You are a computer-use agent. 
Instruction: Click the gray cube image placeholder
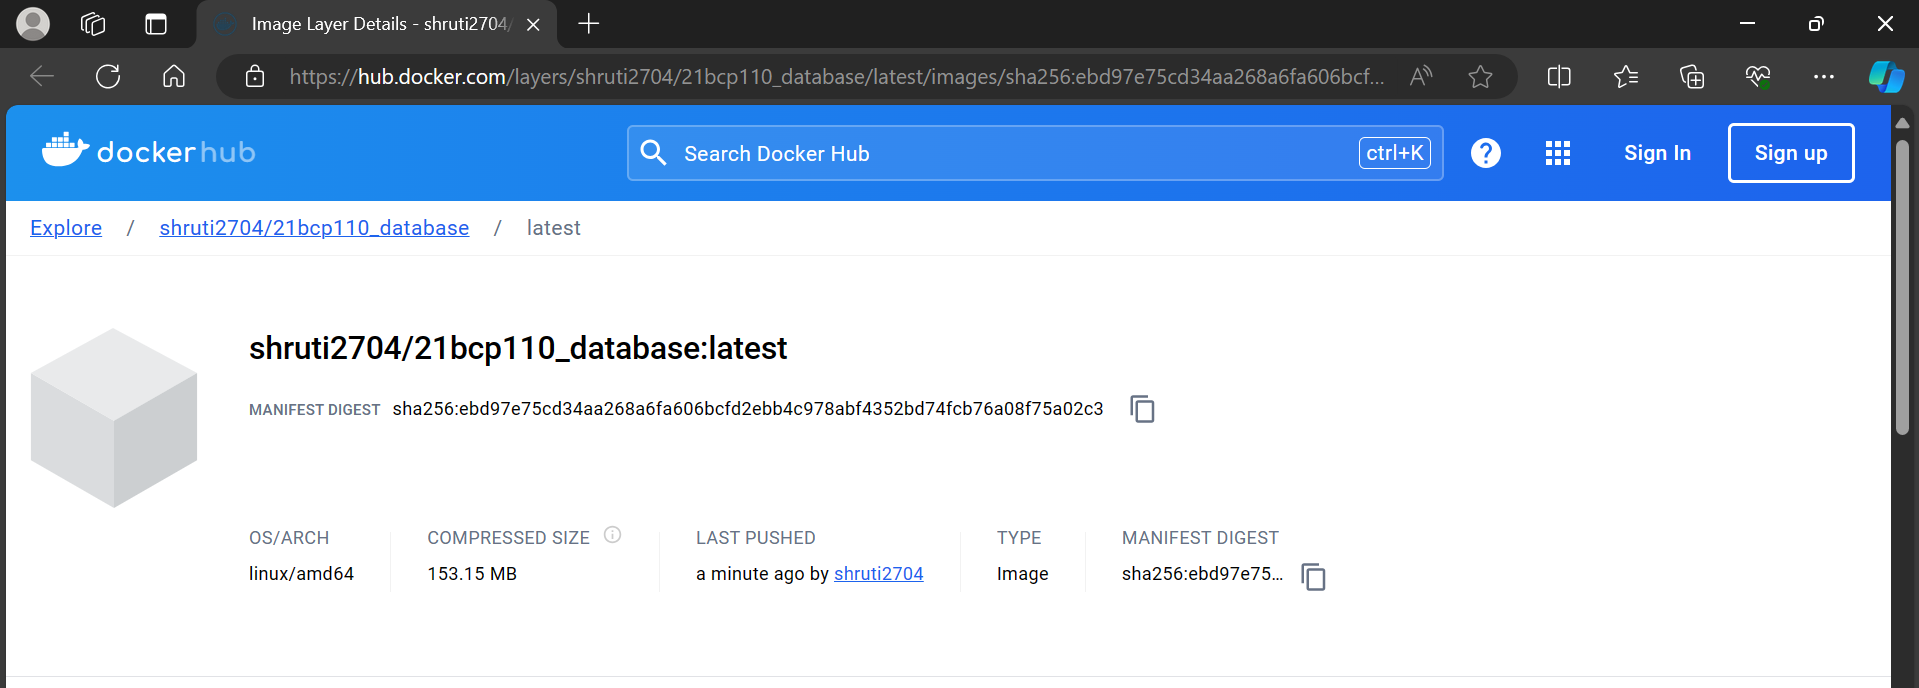[x=114, y=418]
